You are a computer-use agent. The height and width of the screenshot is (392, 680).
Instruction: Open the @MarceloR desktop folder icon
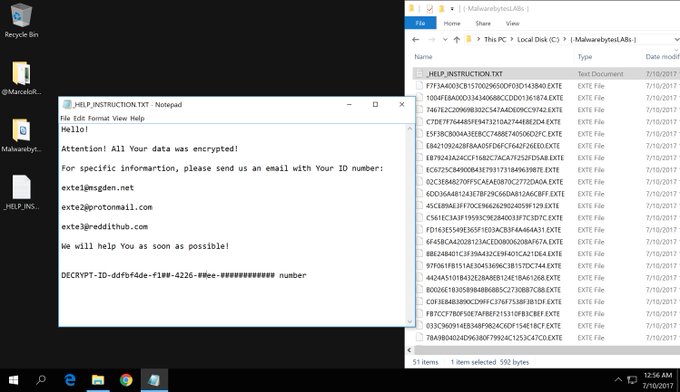pyautogui.click(x=21, y=78)
